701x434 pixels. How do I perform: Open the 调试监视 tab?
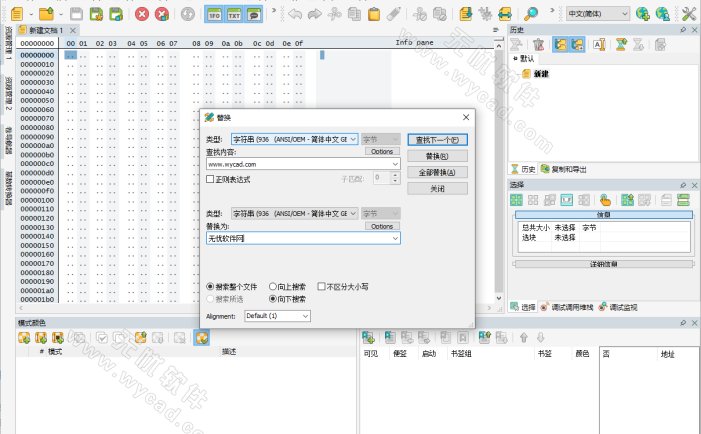pyautogui.click(x=618, y=307)
